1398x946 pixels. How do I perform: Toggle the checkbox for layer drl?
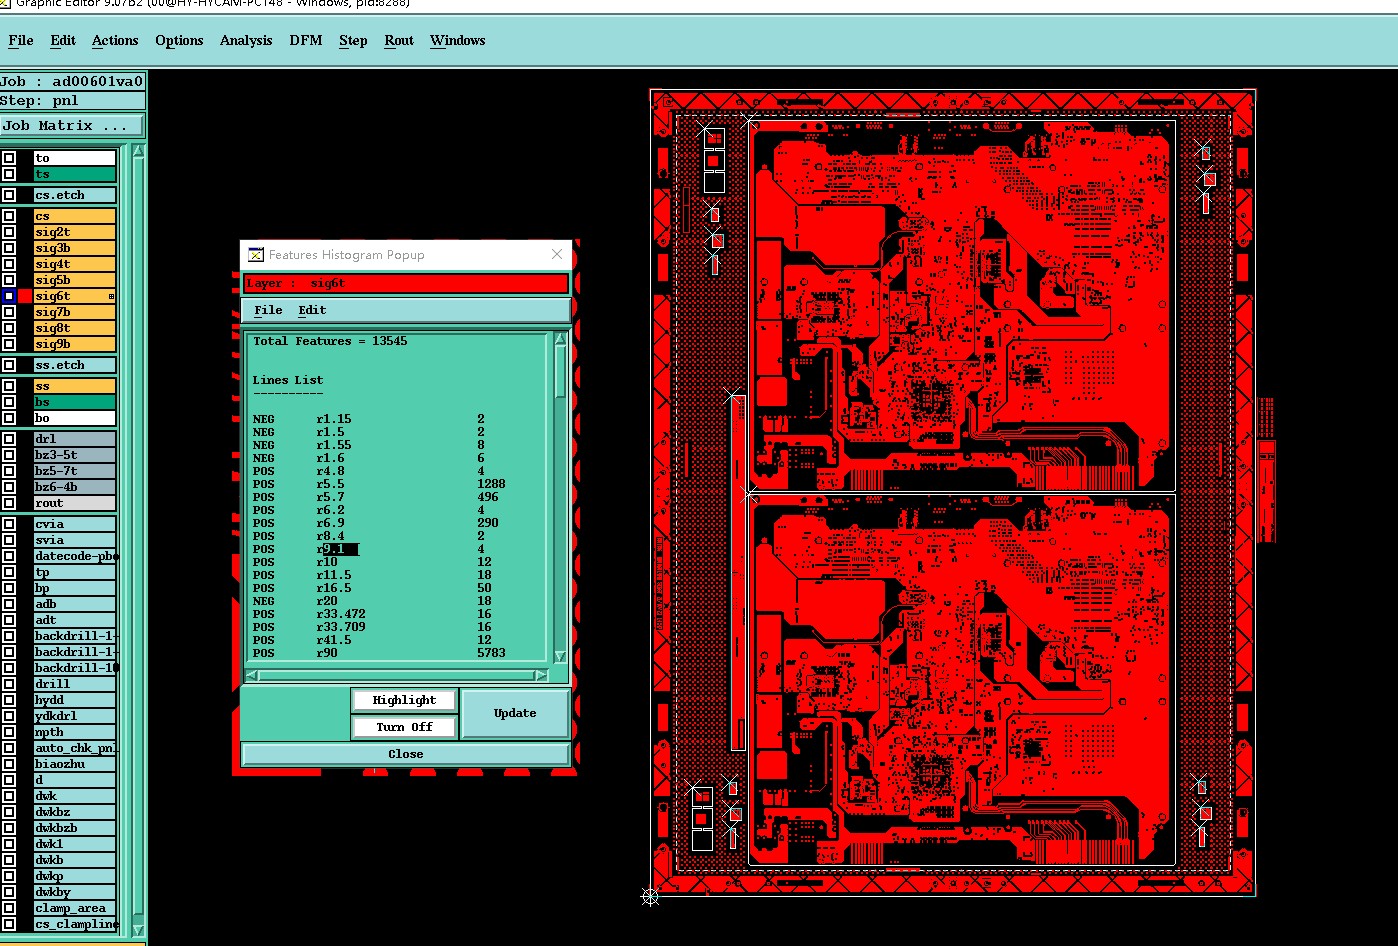tap(9, 439)
